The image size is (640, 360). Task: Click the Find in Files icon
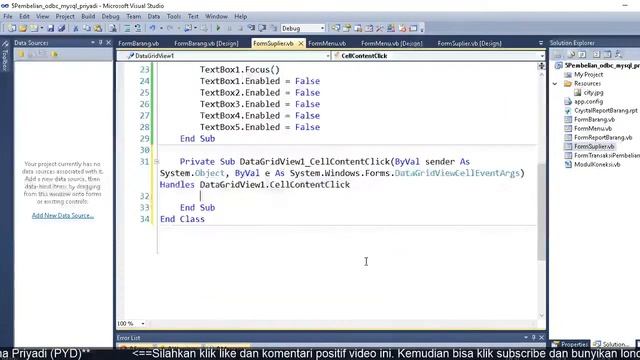pos(113,28)
